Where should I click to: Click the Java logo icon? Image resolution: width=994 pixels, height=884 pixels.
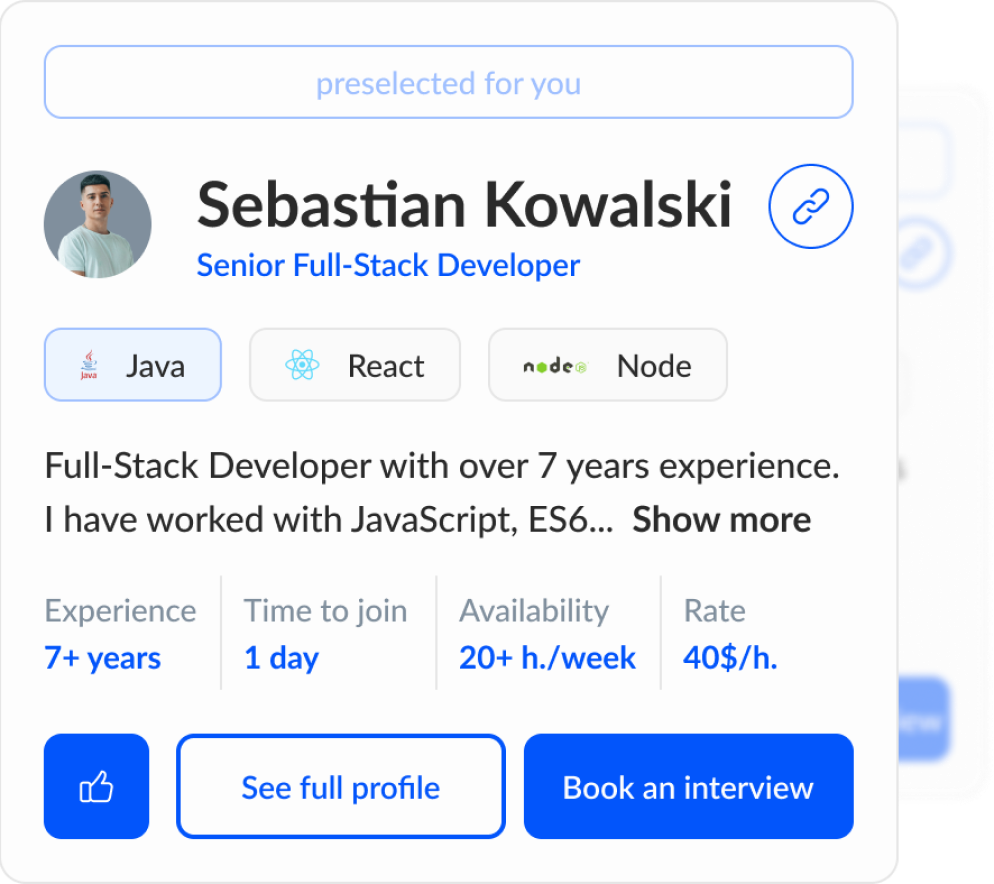89,366
